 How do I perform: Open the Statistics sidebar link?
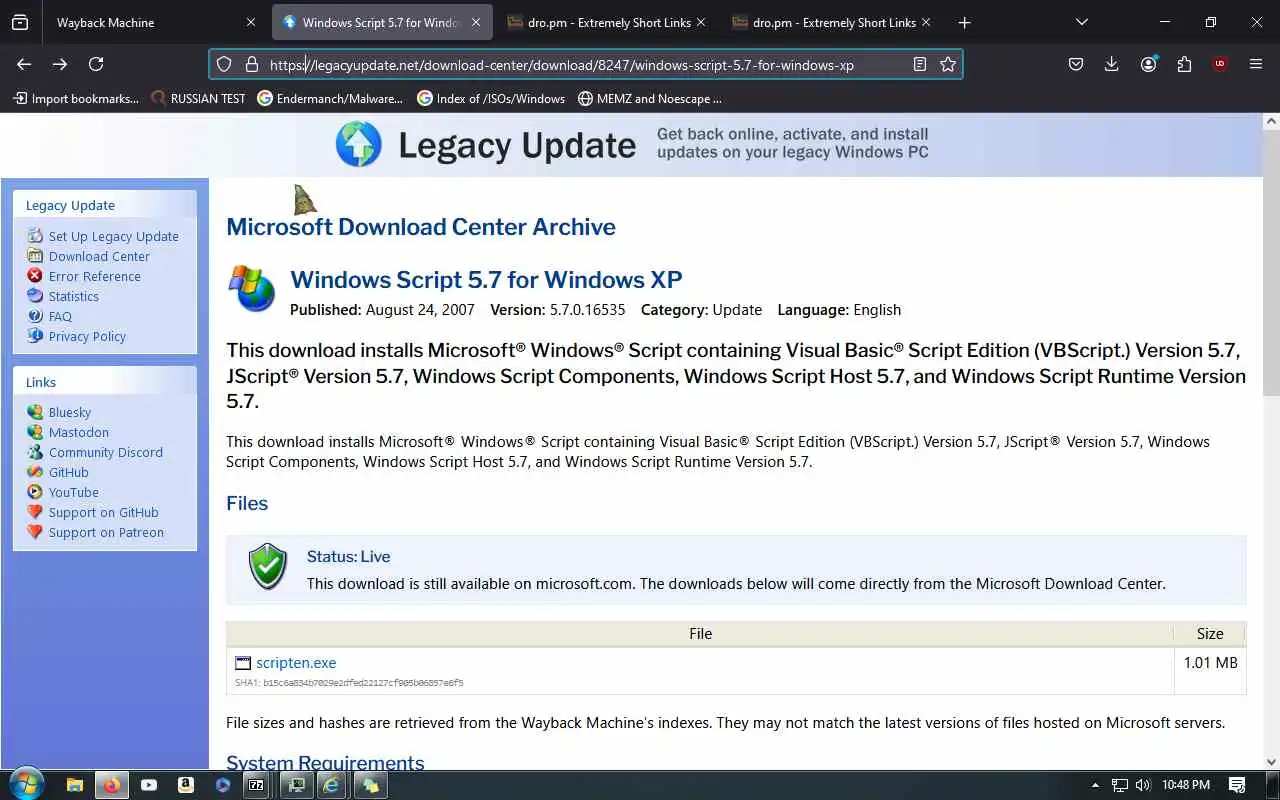tap(74, 296)
